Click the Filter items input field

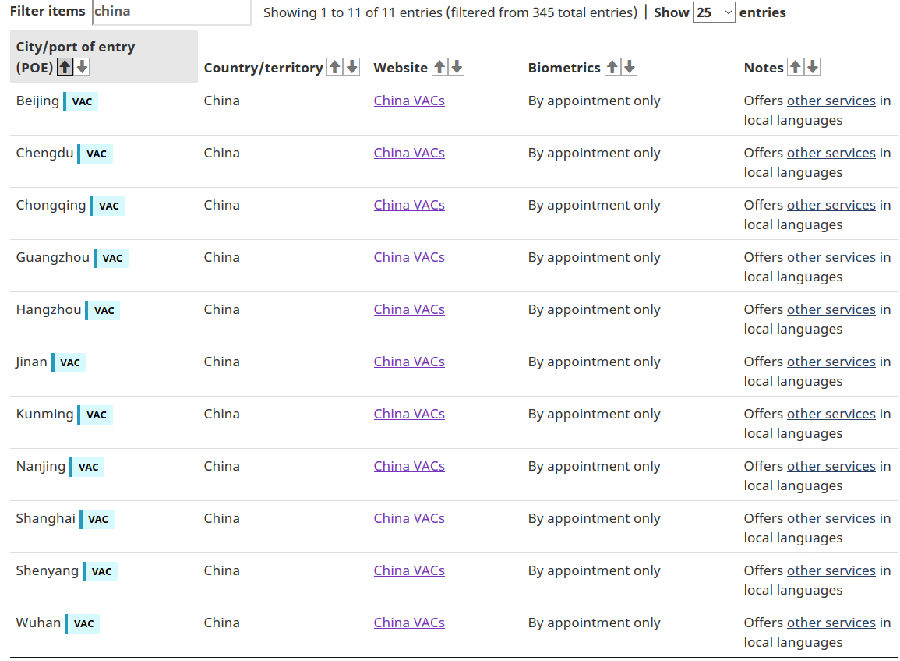click(172, 12)
